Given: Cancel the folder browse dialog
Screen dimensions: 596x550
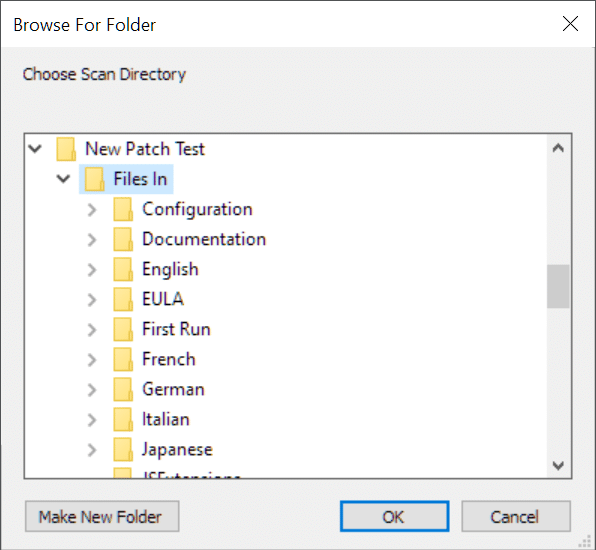Looking at the screenshot, I should [516, 517].
